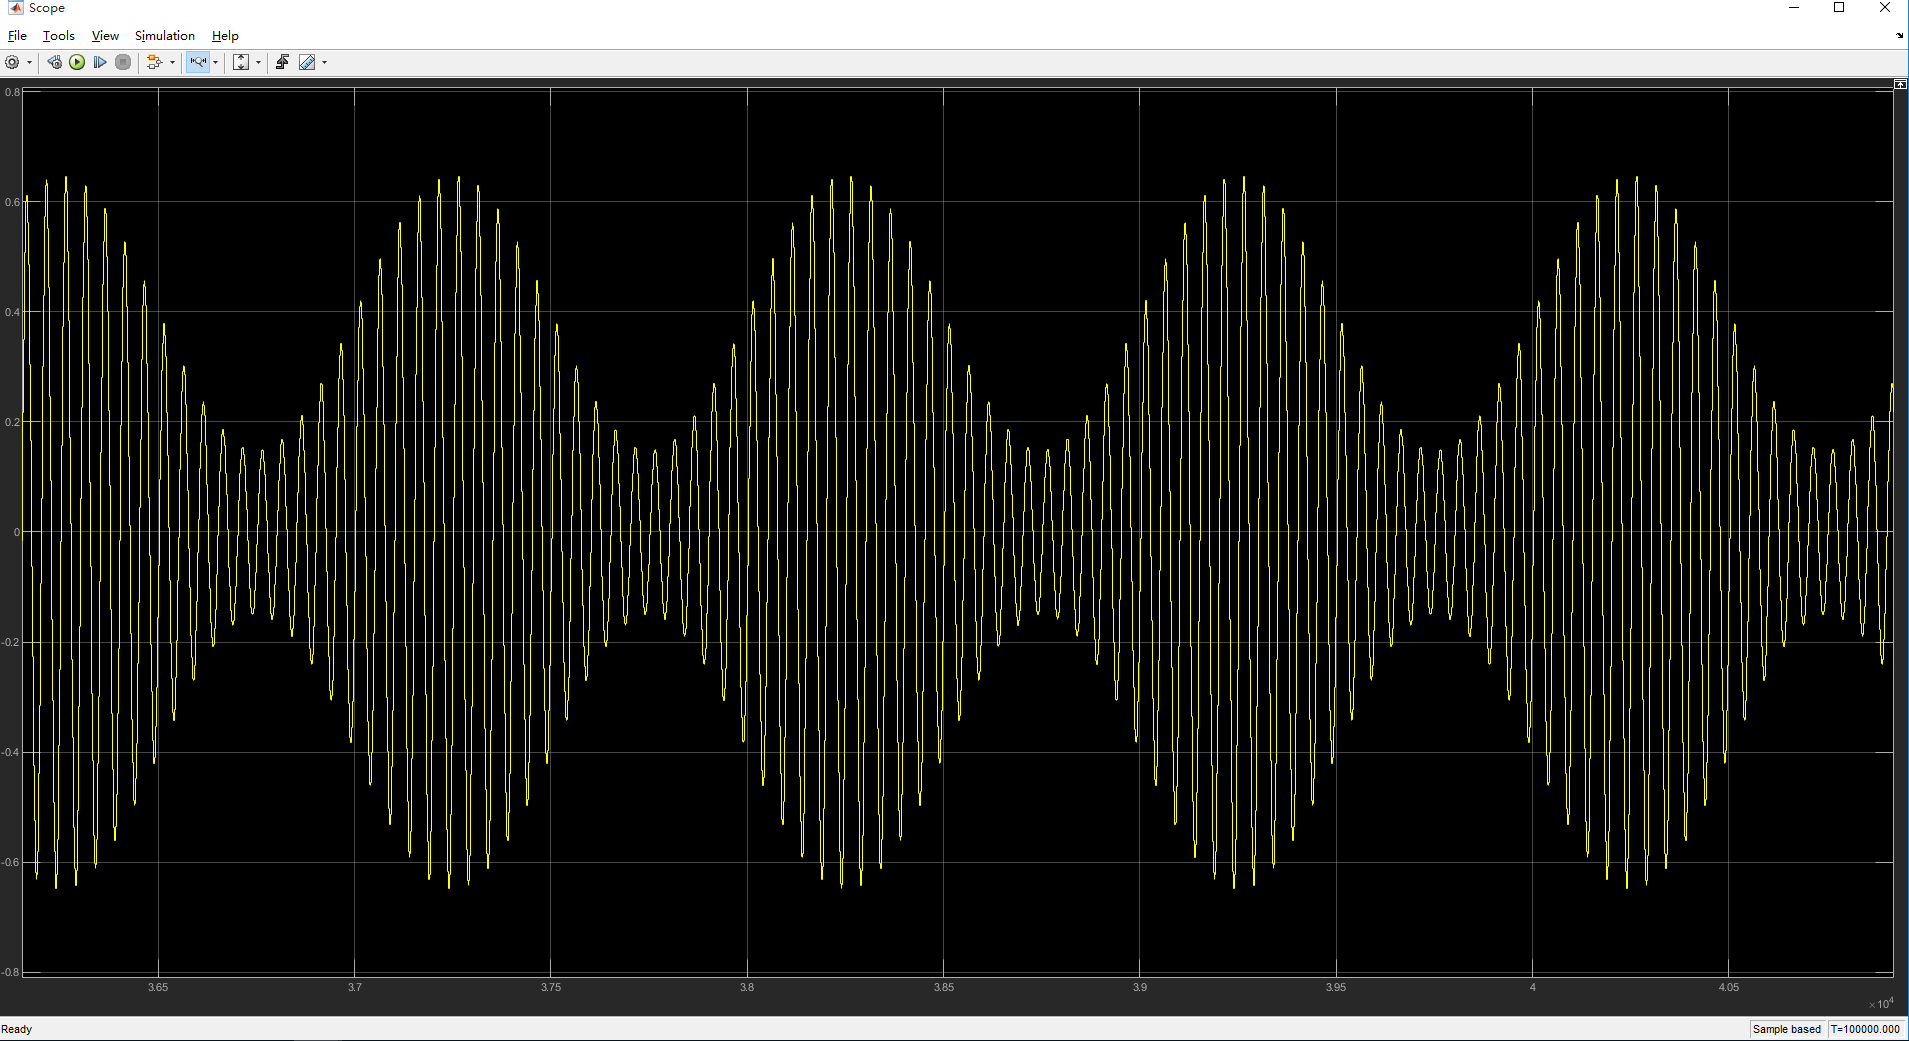Open the Tools menu

[x=59, y=36]
